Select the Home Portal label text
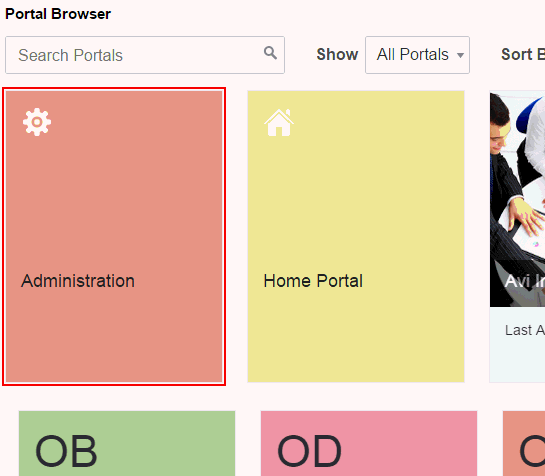The image size is (545, 476). (313, 281)
